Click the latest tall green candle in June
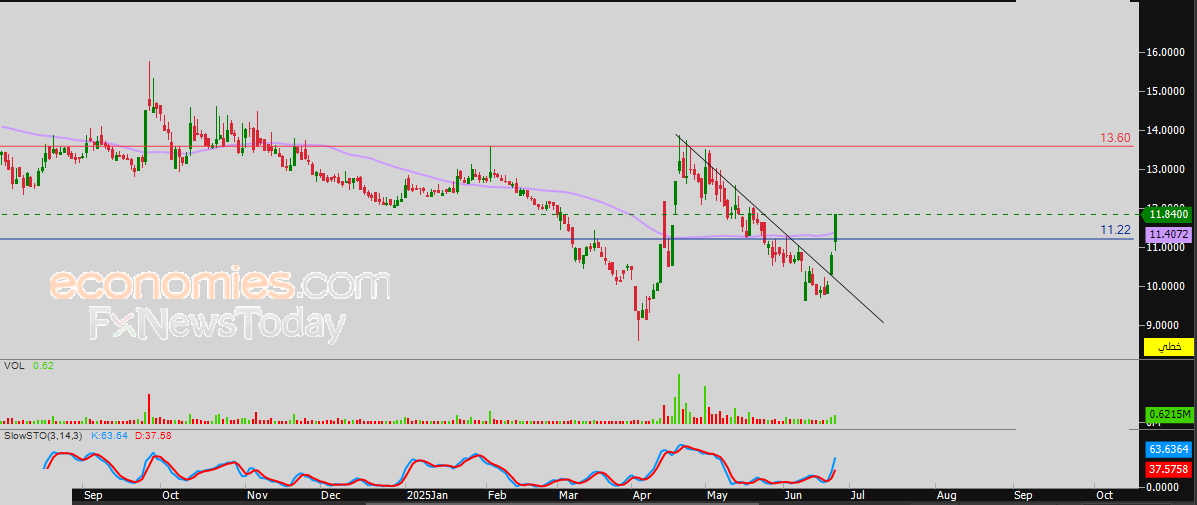1197x505 pixels. (x=837, y=230)
